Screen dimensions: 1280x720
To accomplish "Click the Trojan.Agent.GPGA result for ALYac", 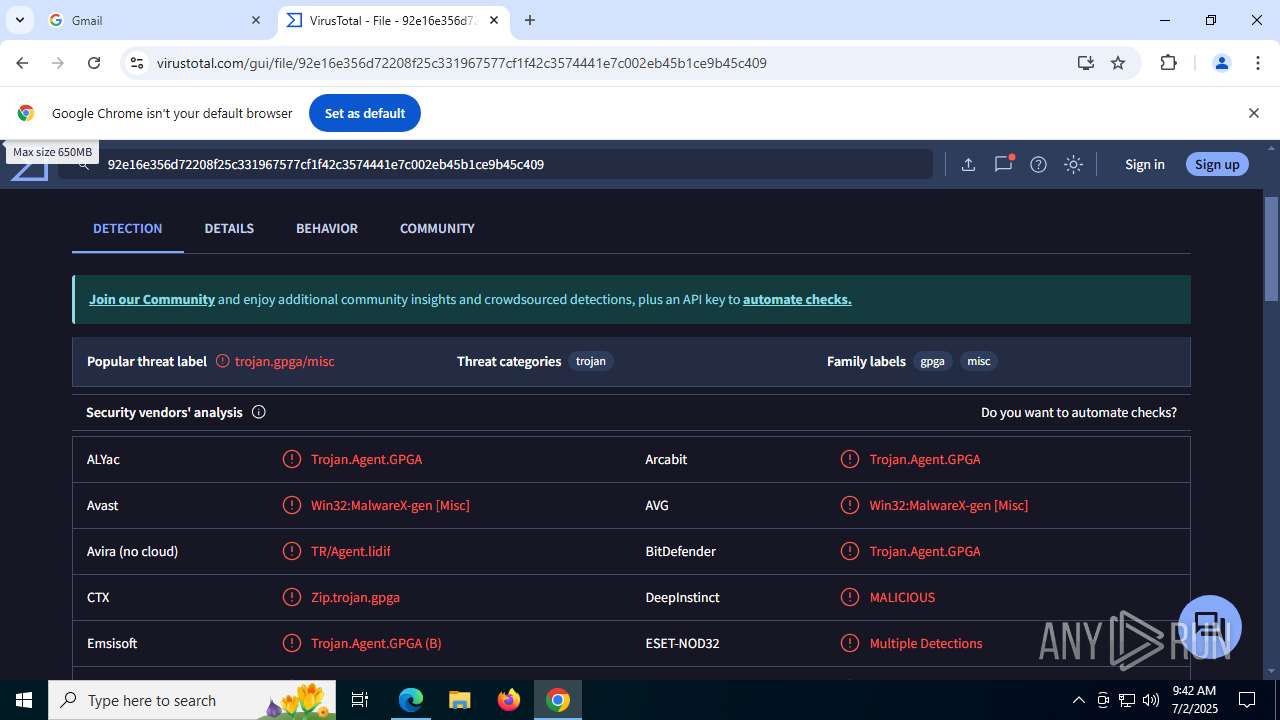I will (x=366, y=459).
